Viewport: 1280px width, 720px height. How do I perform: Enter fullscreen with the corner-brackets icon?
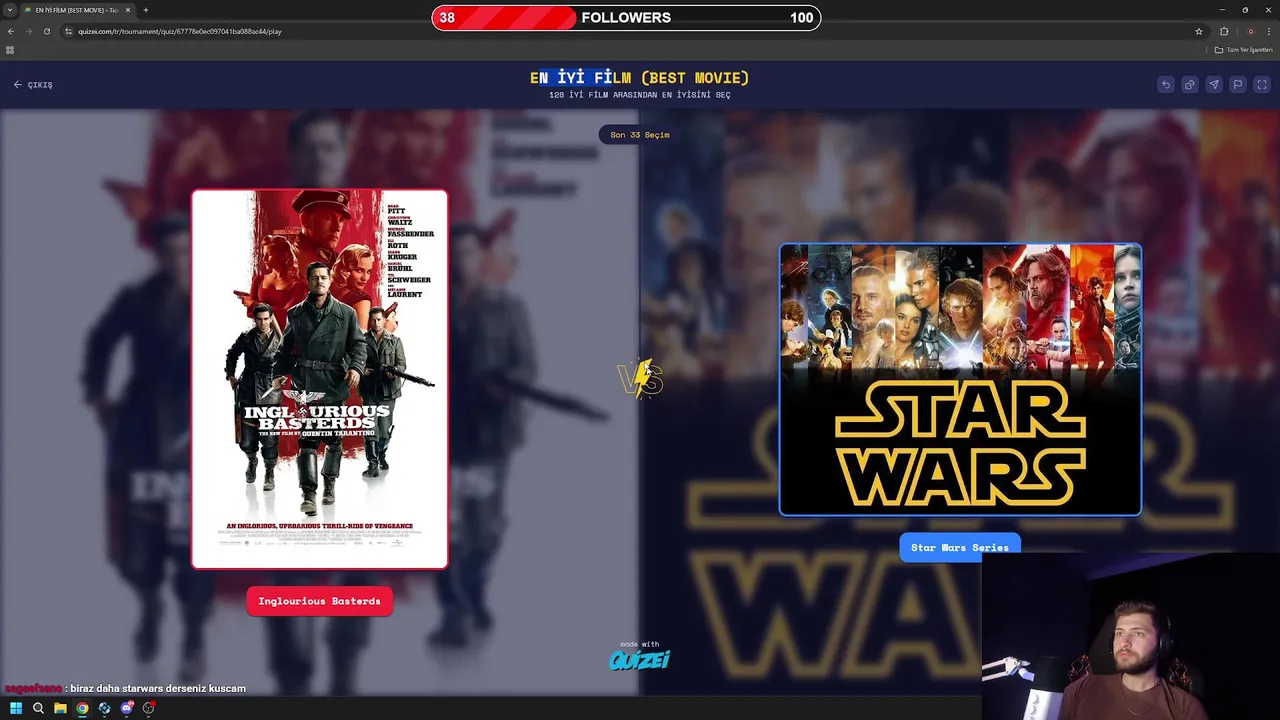coord(1262,85)
